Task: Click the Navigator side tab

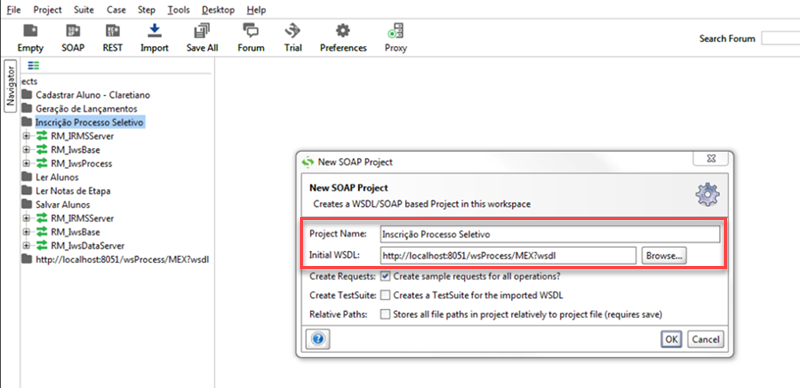Action: click(10, 86)
